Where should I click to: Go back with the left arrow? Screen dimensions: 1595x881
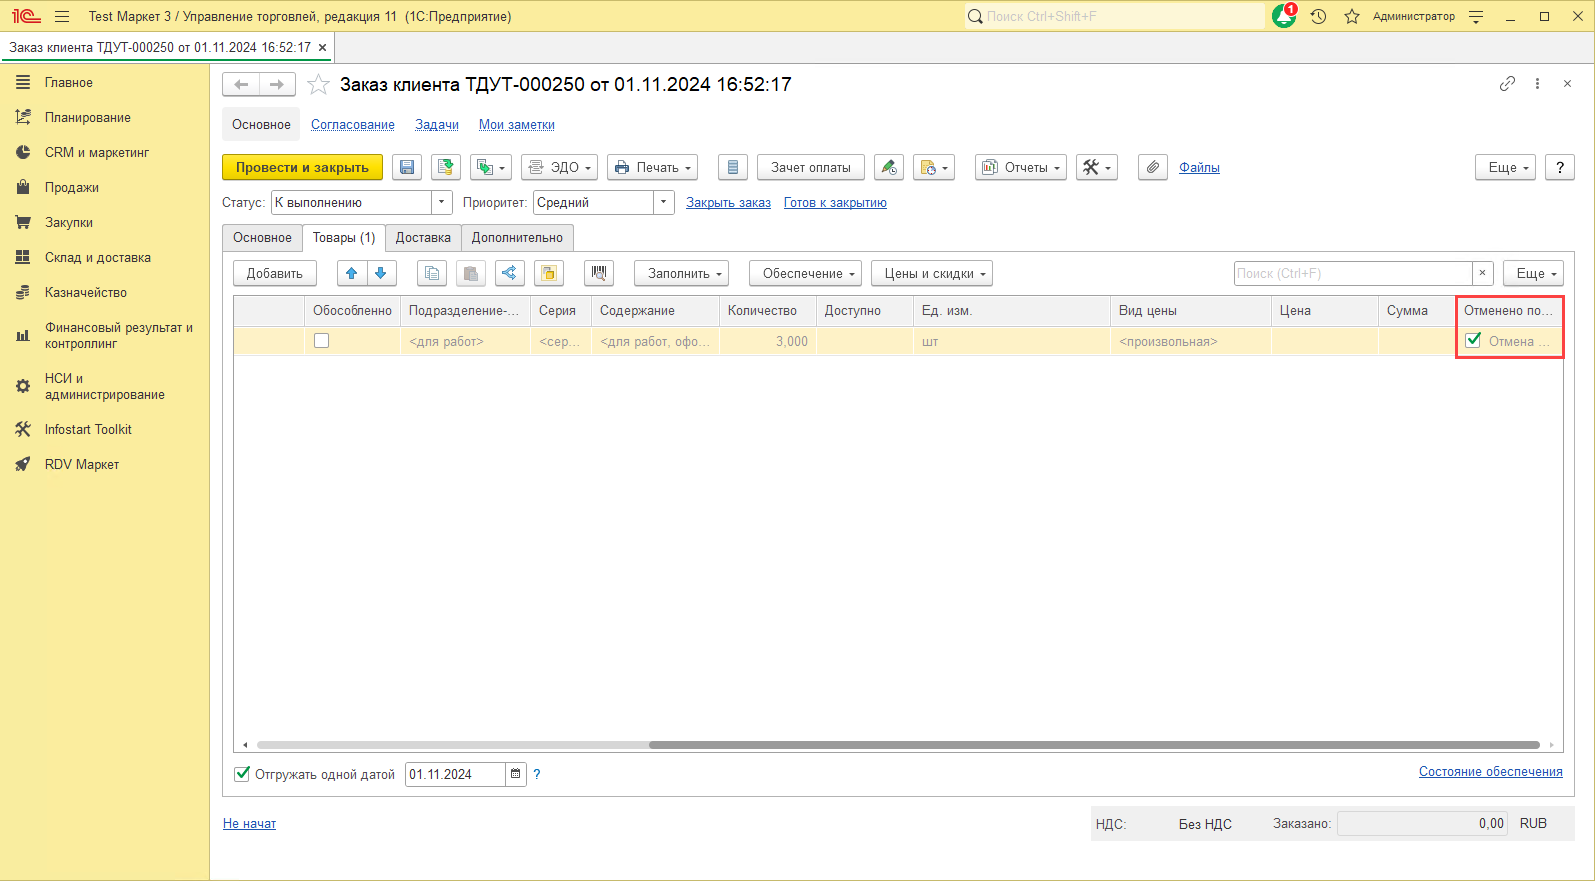[241, 85]
